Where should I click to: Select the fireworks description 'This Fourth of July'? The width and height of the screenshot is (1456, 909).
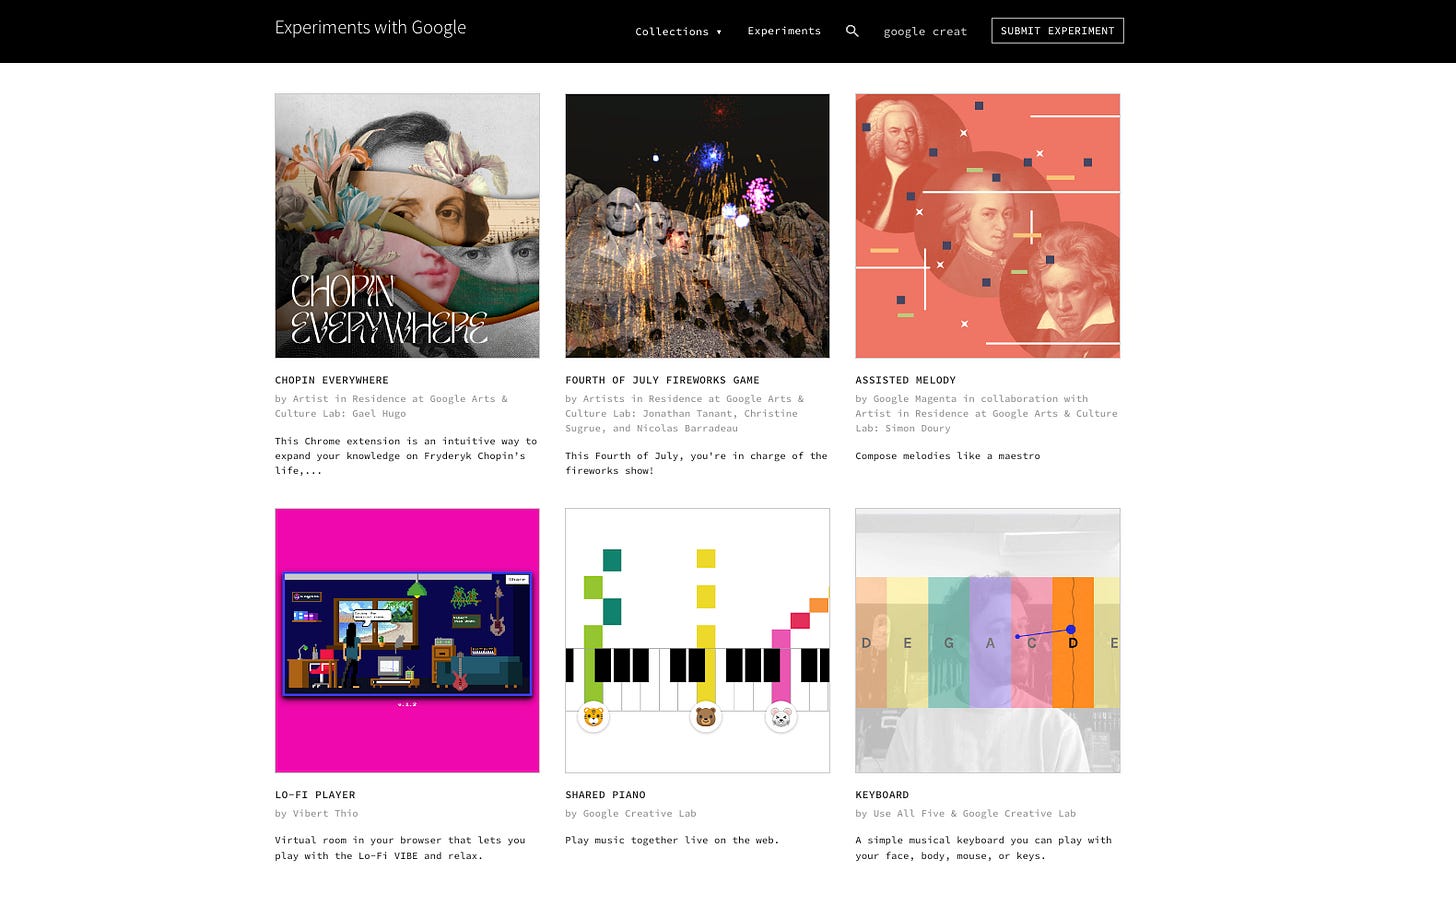point(696,463)
